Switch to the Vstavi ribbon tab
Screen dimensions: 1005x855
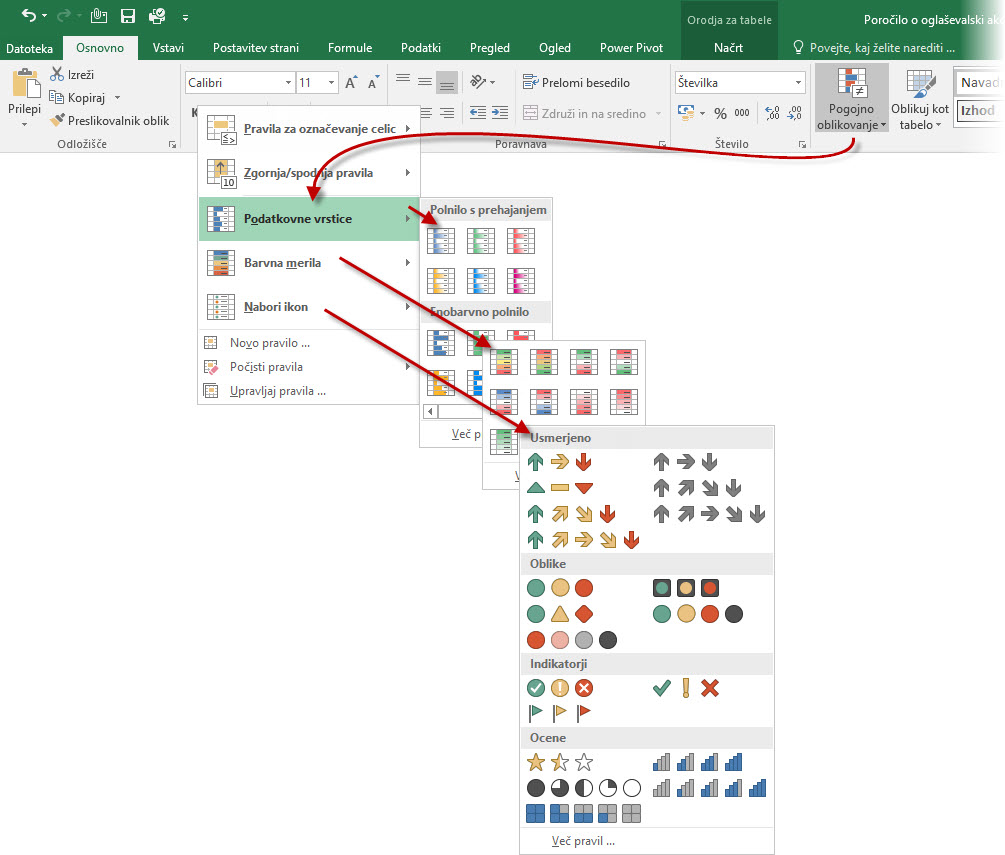pyautogui.click(x=168, y=47)
